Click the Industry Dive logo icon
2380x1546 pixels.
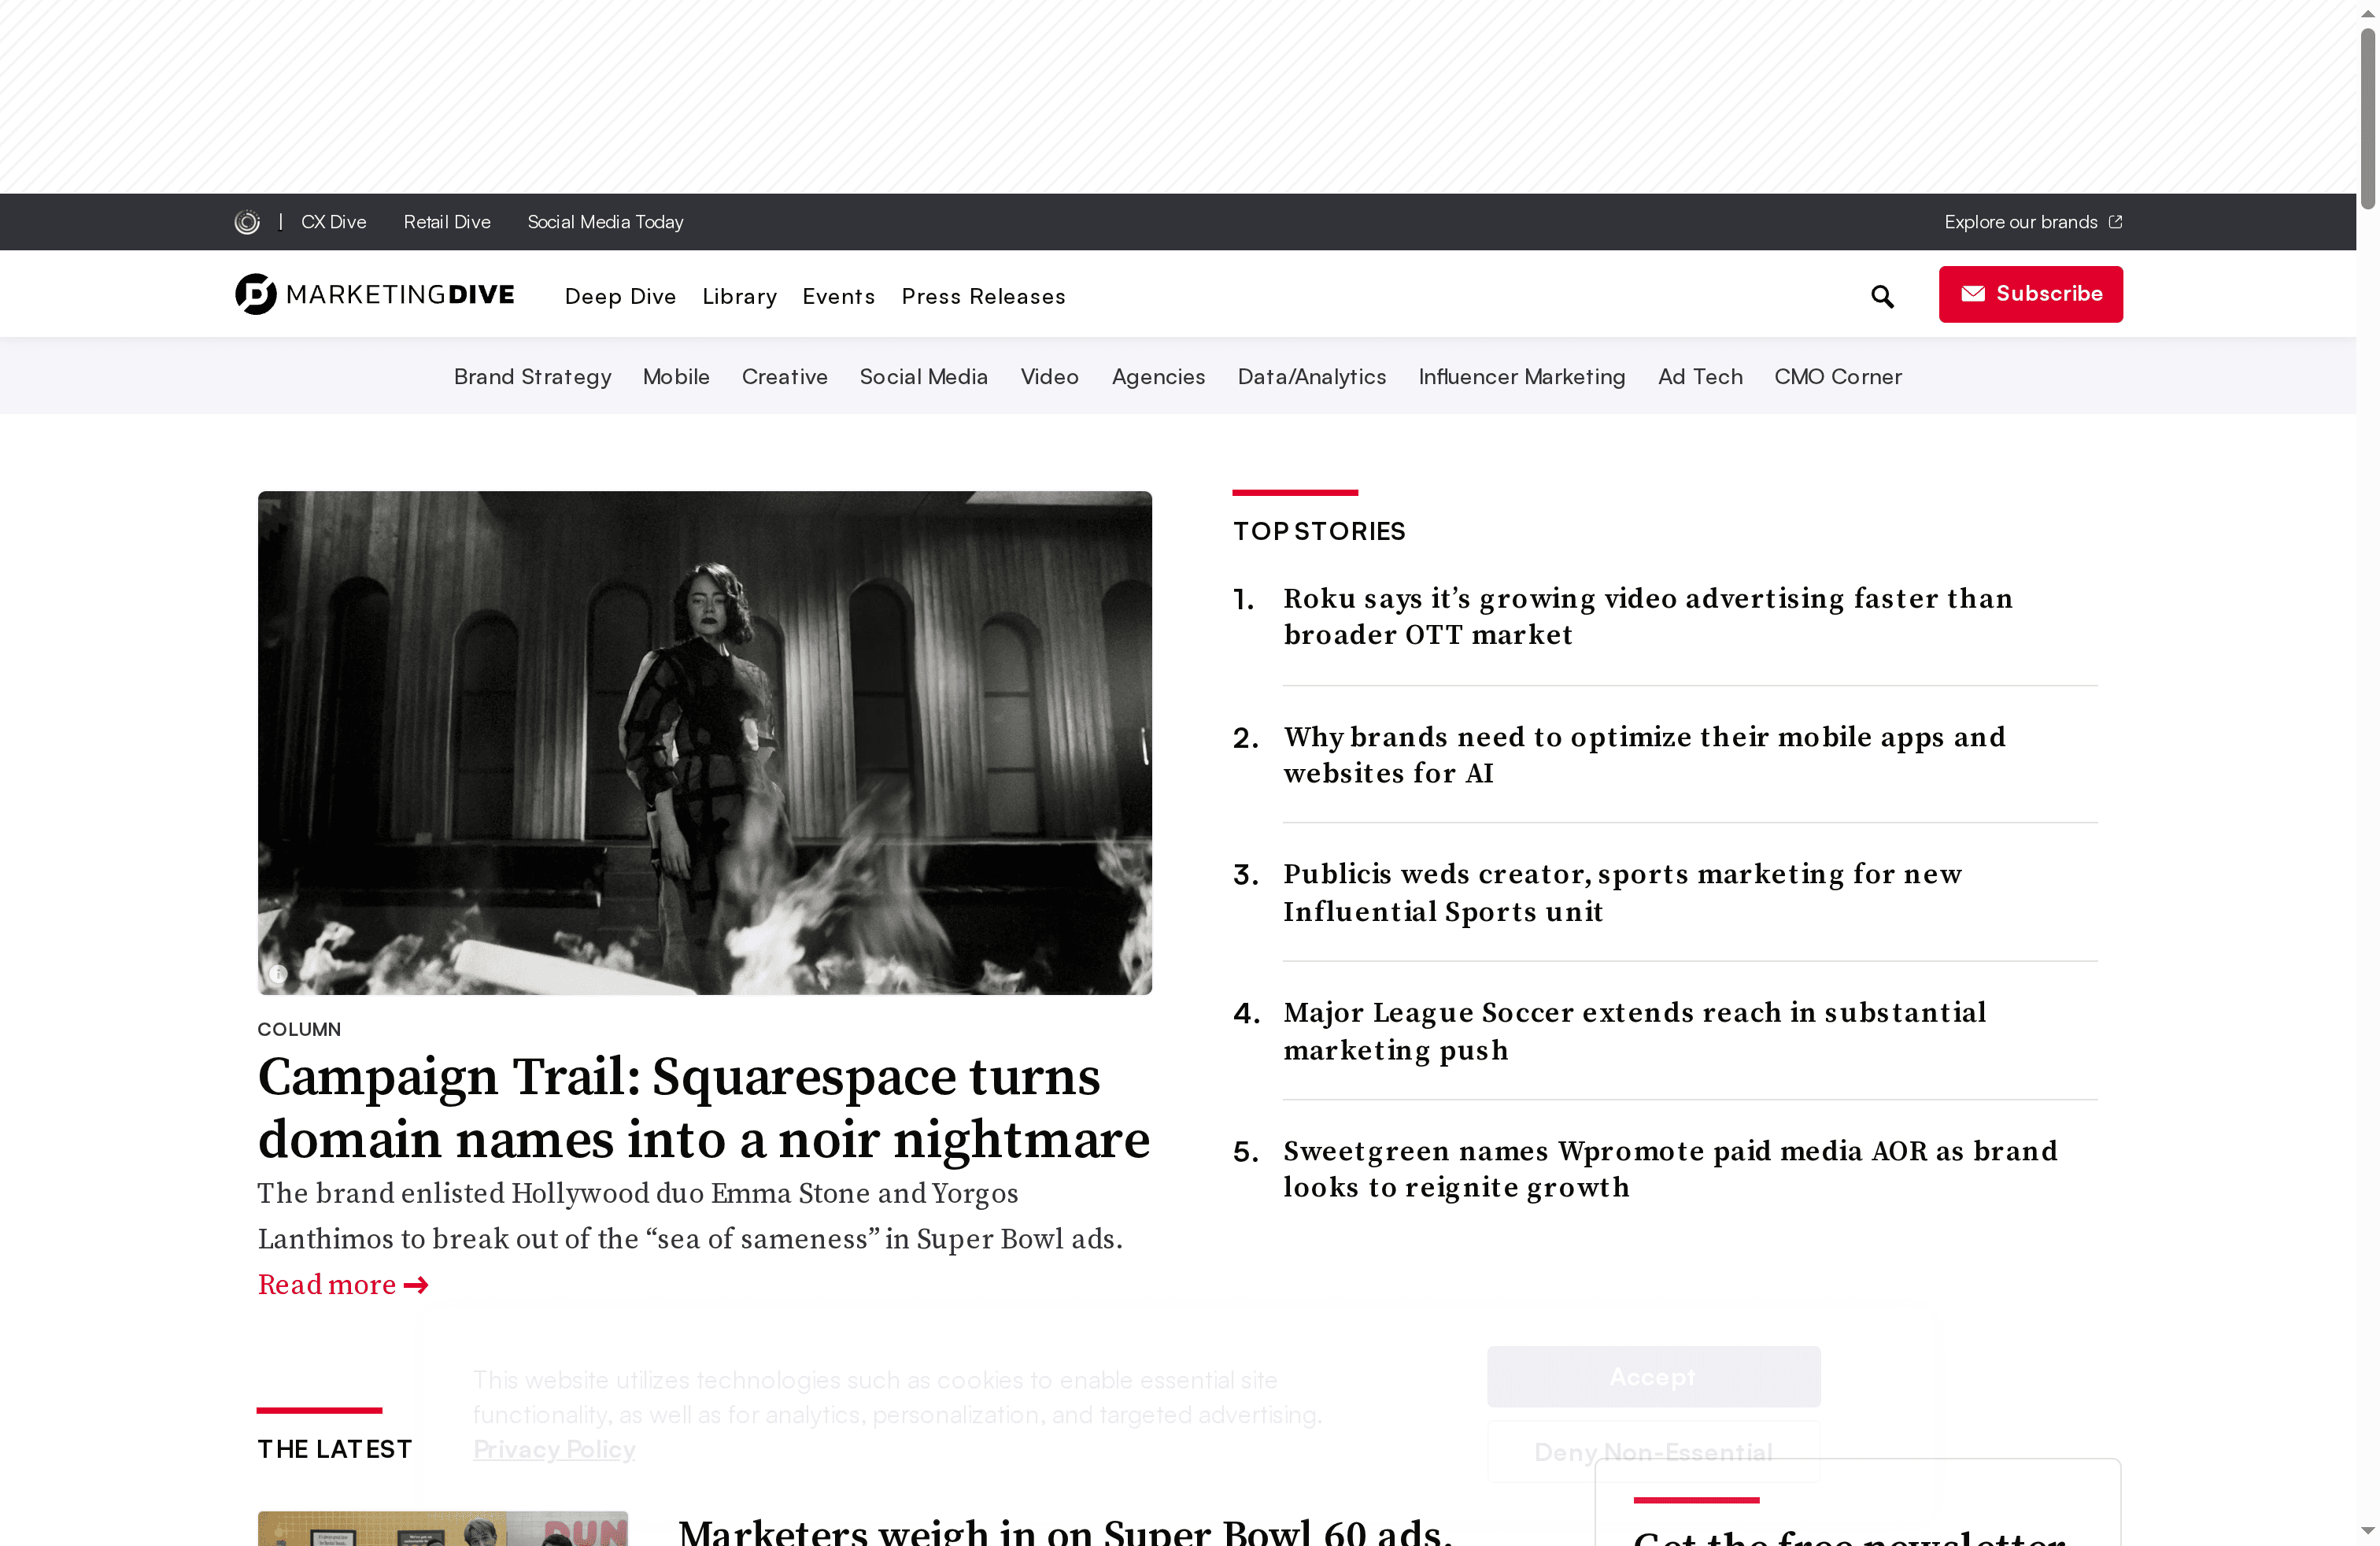point(247,222)
